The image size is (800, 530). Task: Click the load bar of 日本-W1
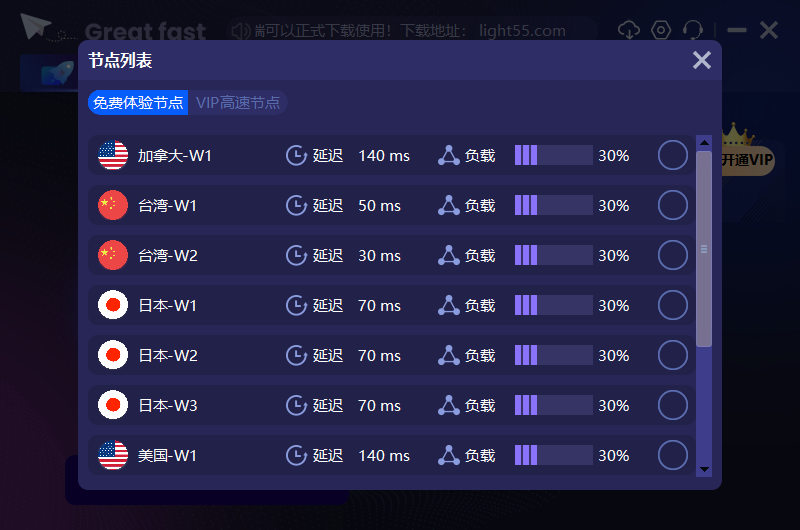coord(554,305)
